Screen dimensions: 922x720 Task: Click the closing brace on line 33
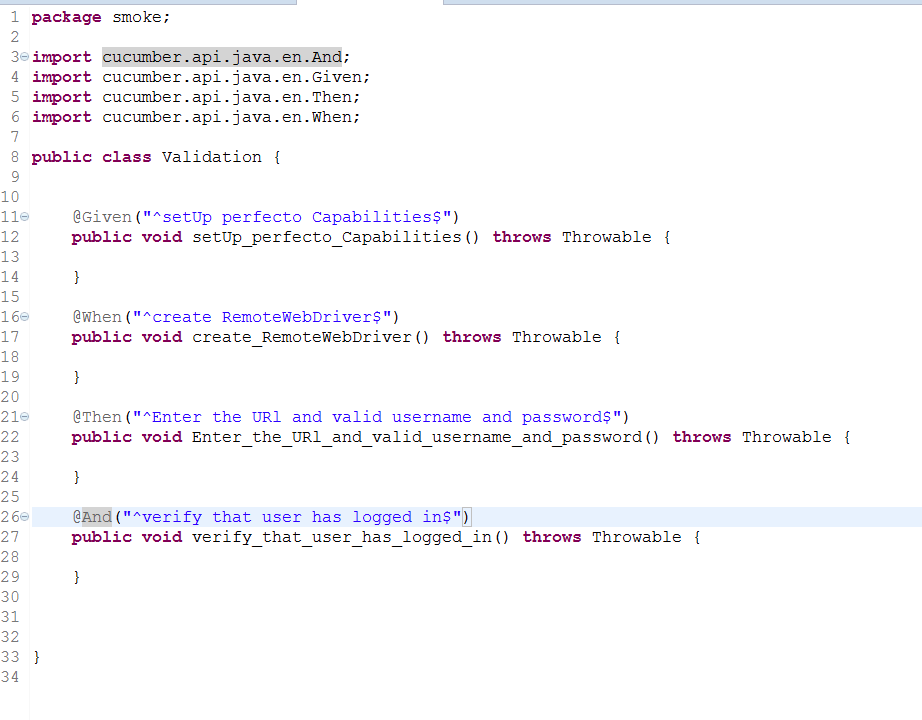click(x=37, y=657)
